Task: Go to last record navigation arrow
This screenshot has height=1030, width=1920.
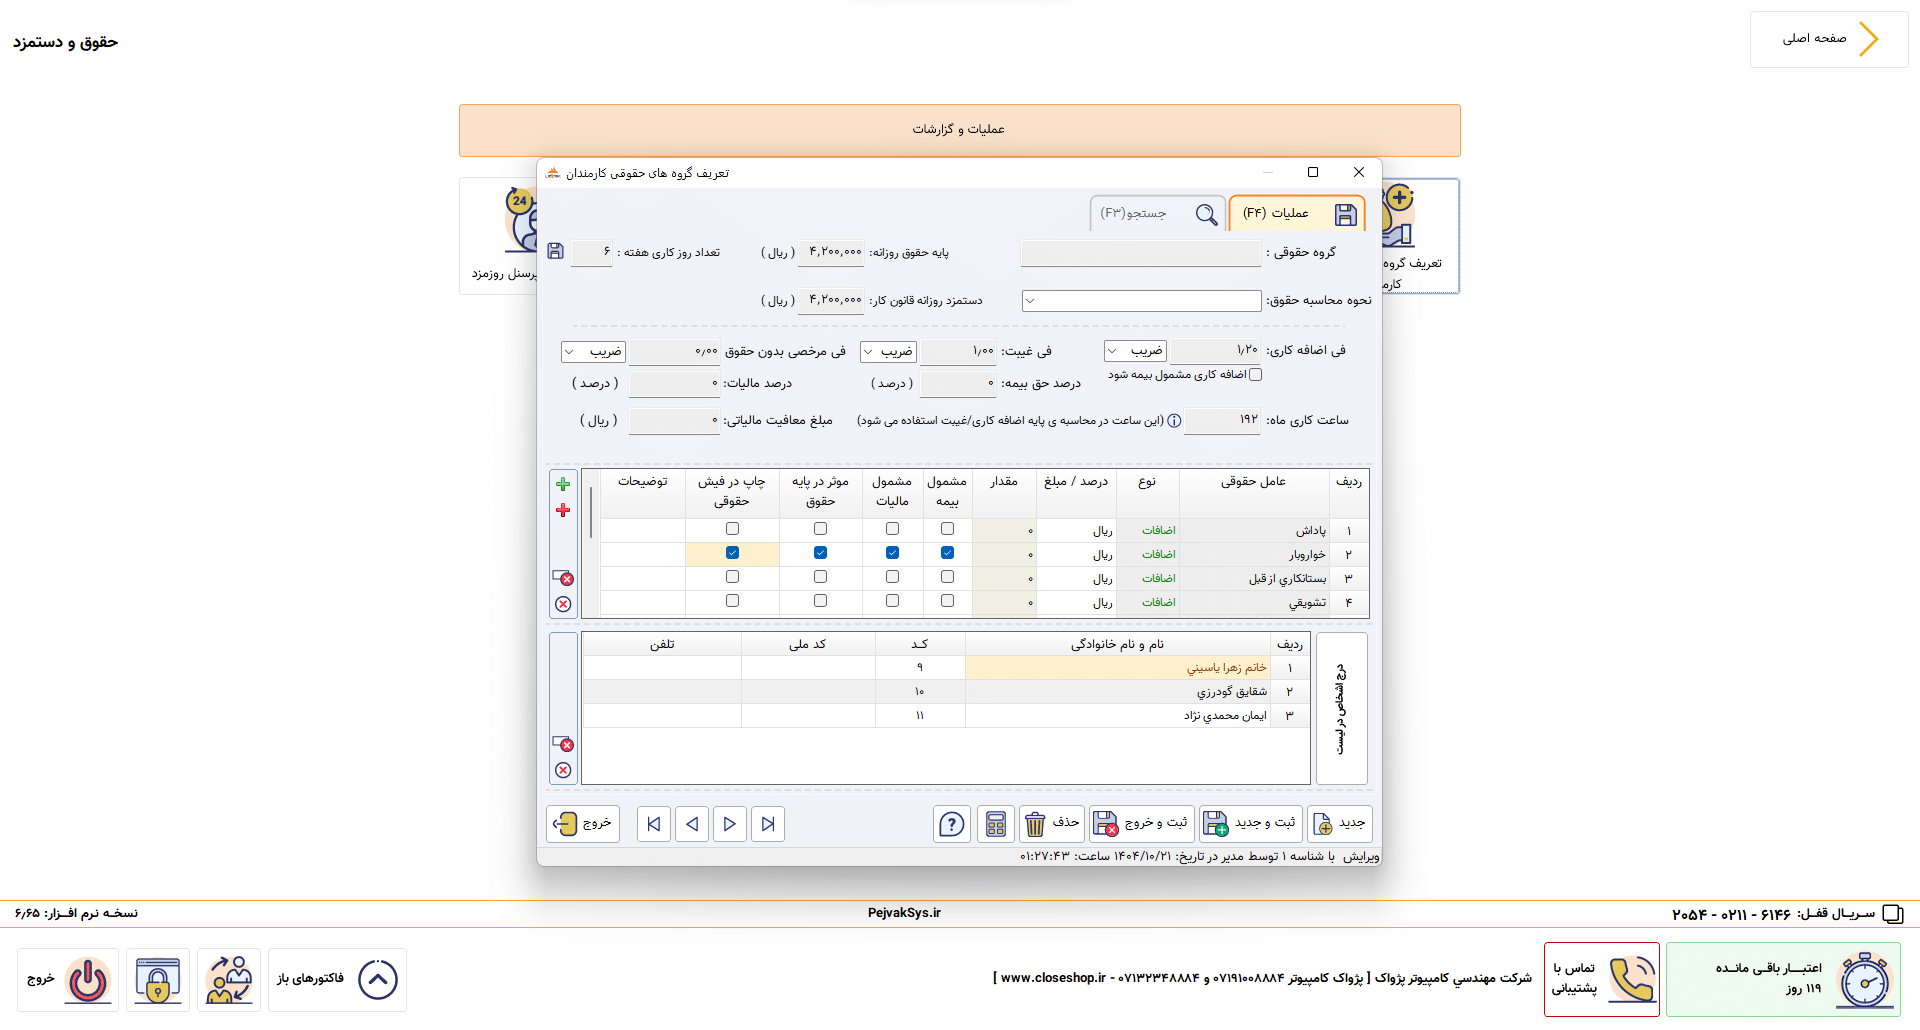Action: 768,824
